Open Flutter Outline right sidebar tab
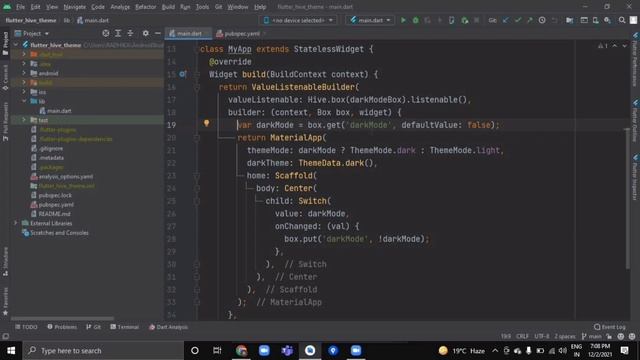Viewport: 640px width, 360px height. (635, 121)
